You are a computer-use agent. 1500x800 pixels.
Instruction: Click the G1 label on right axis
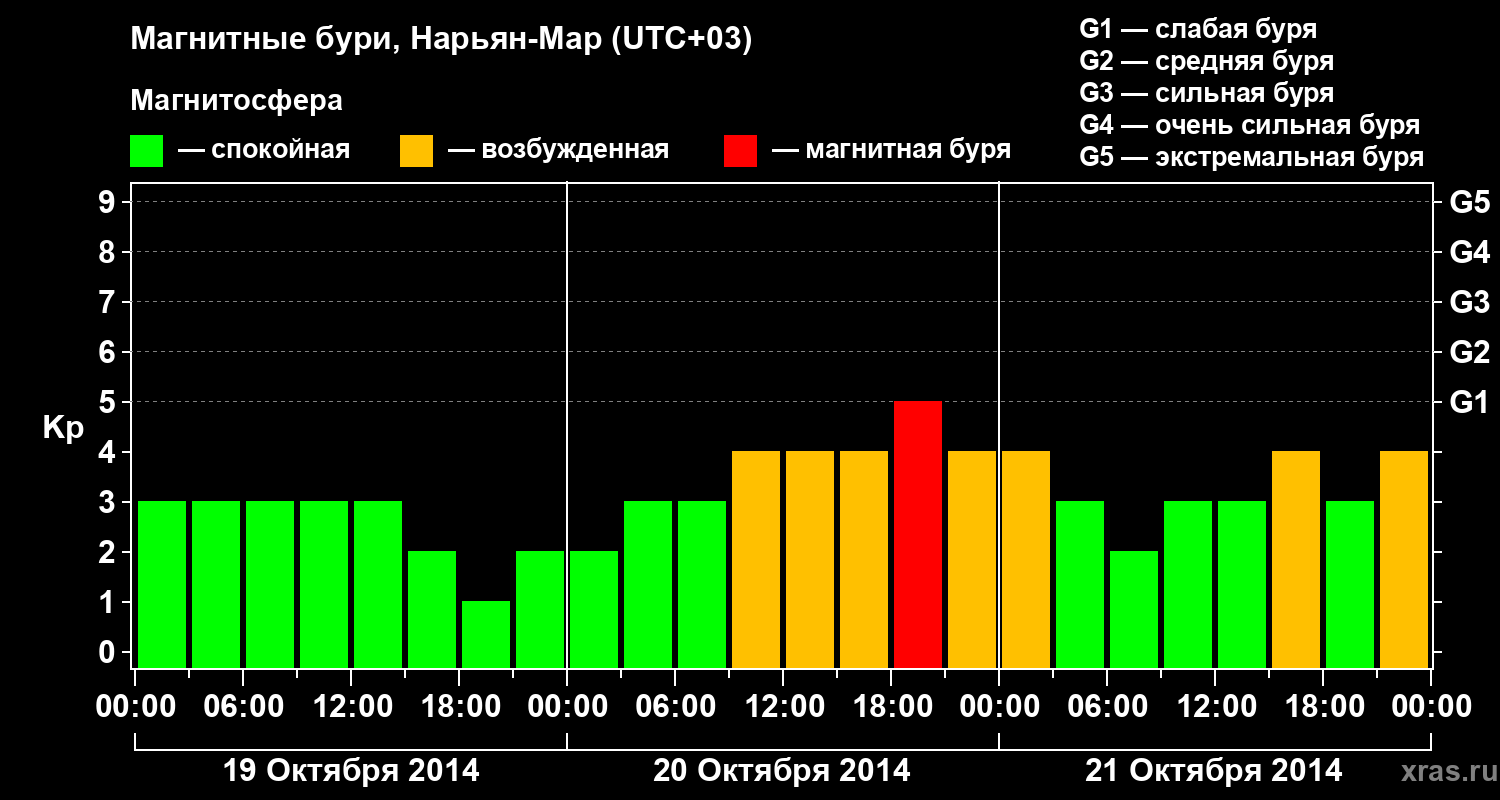pyautogui.click(x=1470, y=402)
